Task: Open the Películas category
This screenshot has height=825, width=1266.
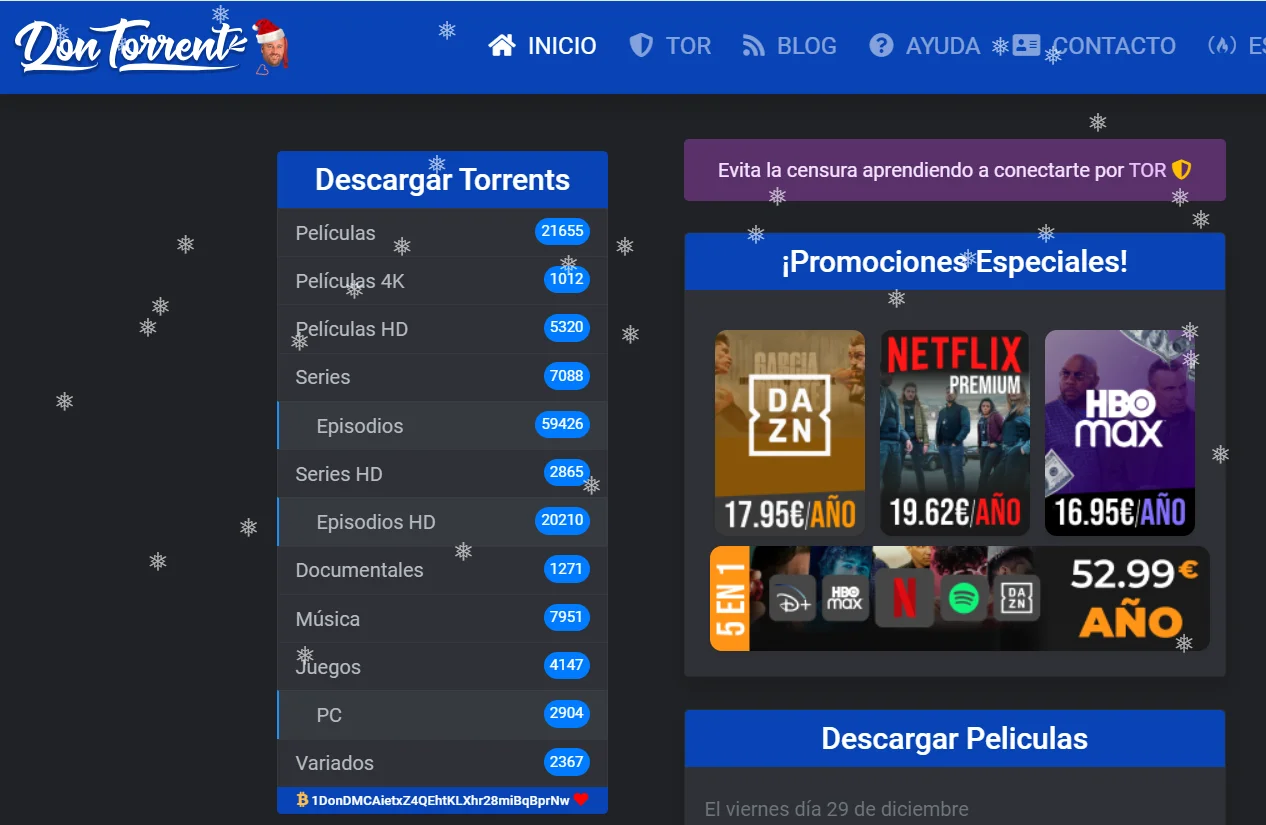Action: click(442, 233)
